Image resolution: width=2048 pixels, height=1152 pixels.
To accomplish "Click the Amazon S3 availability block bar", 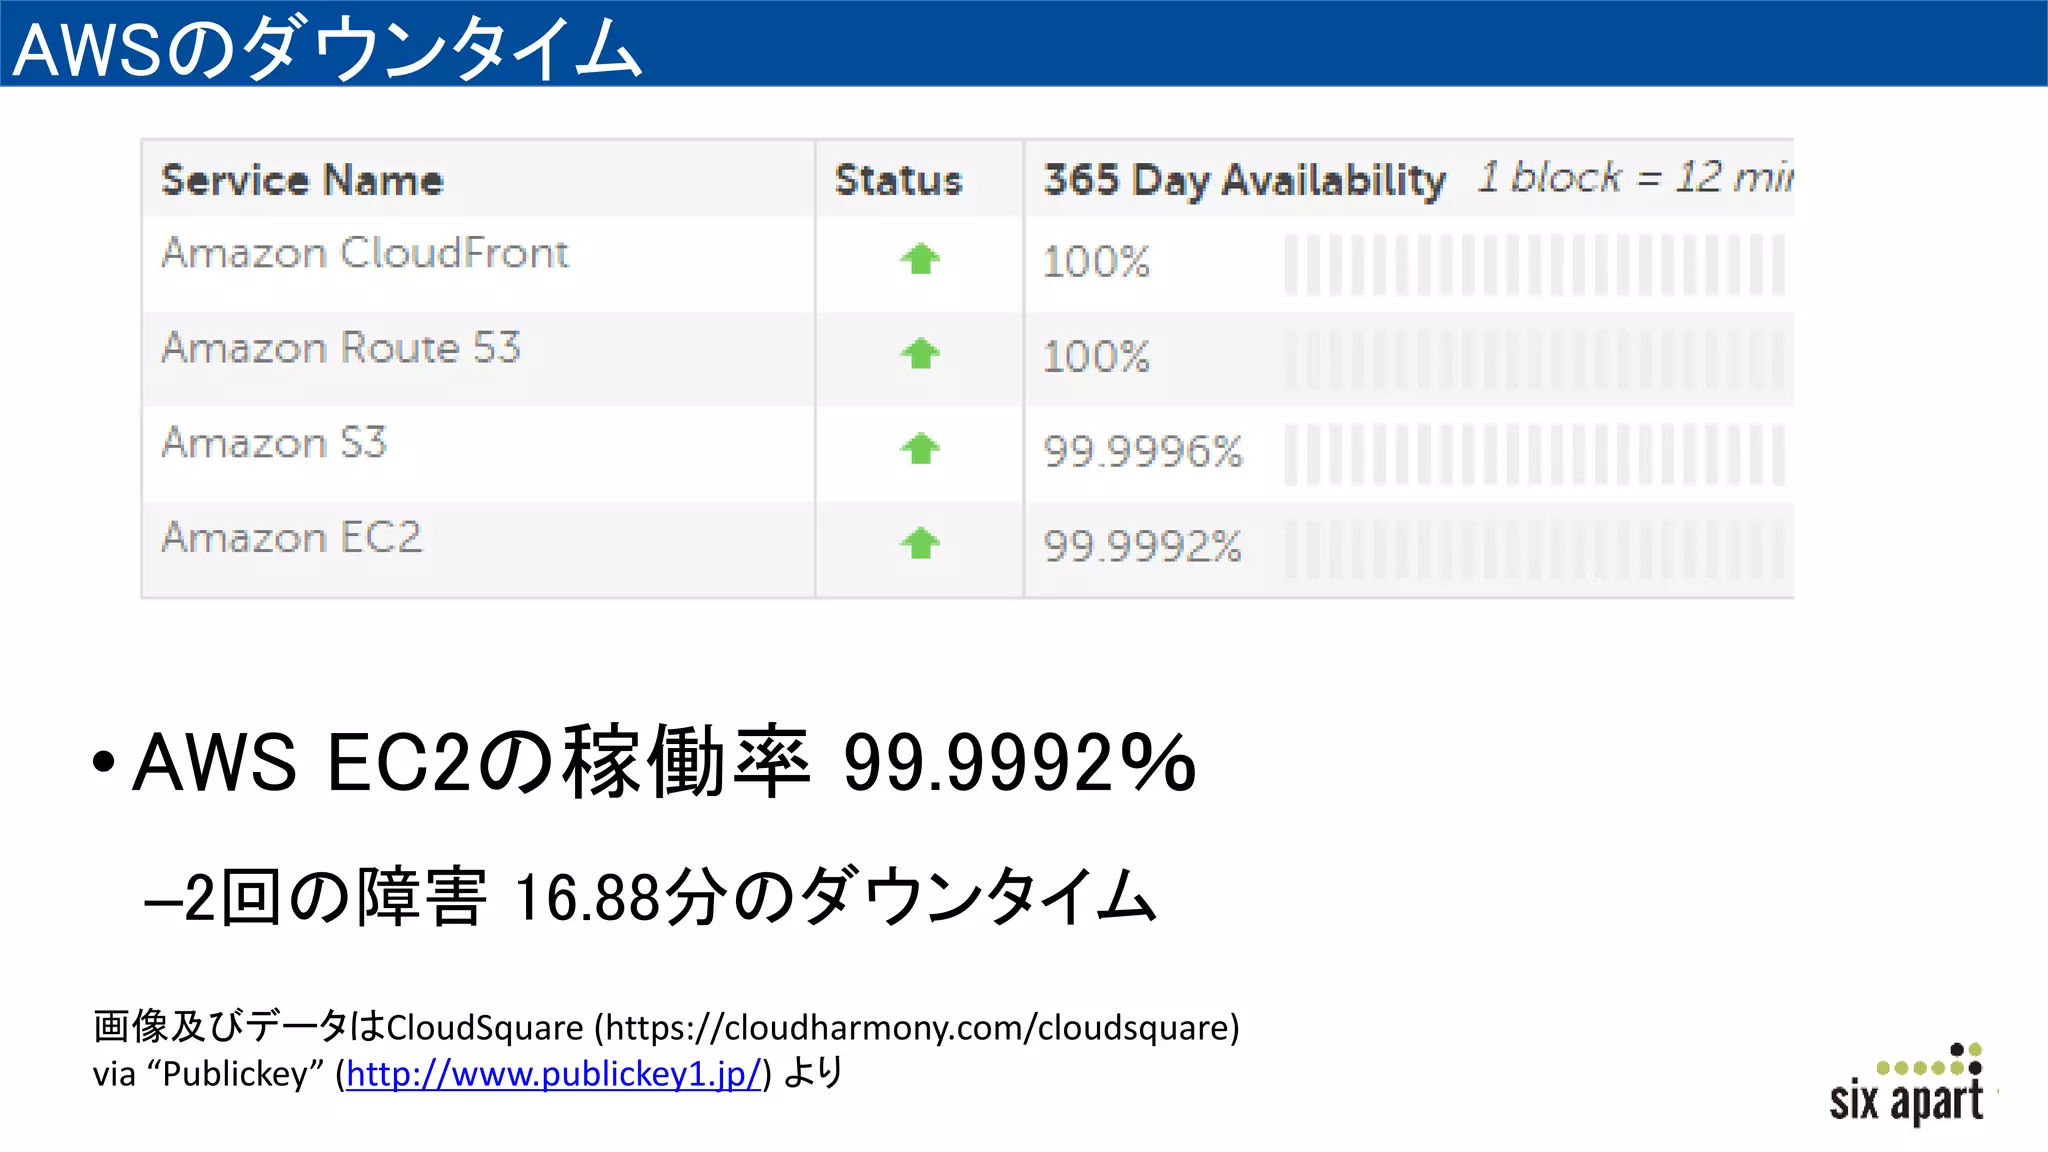I will pos(1534,455).
